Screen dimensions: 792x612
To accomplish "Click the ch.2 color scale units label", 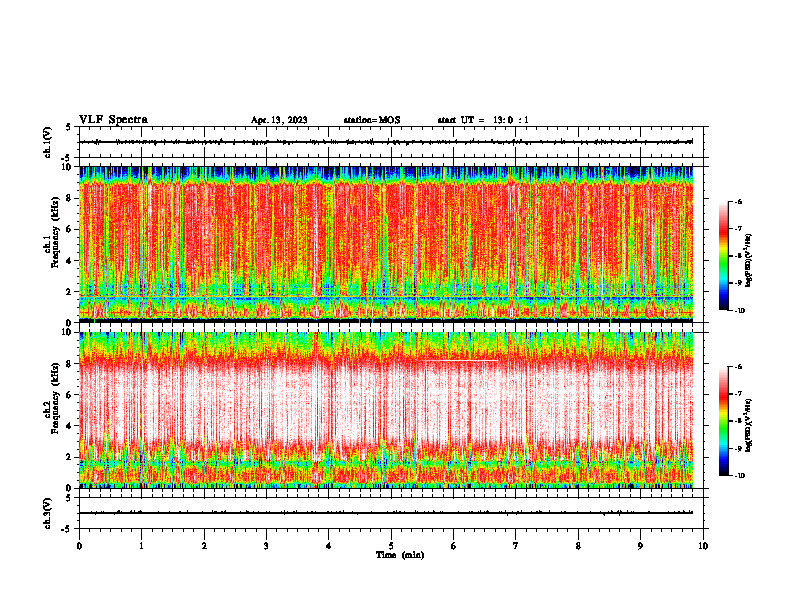I will click(x=749, y=425).
